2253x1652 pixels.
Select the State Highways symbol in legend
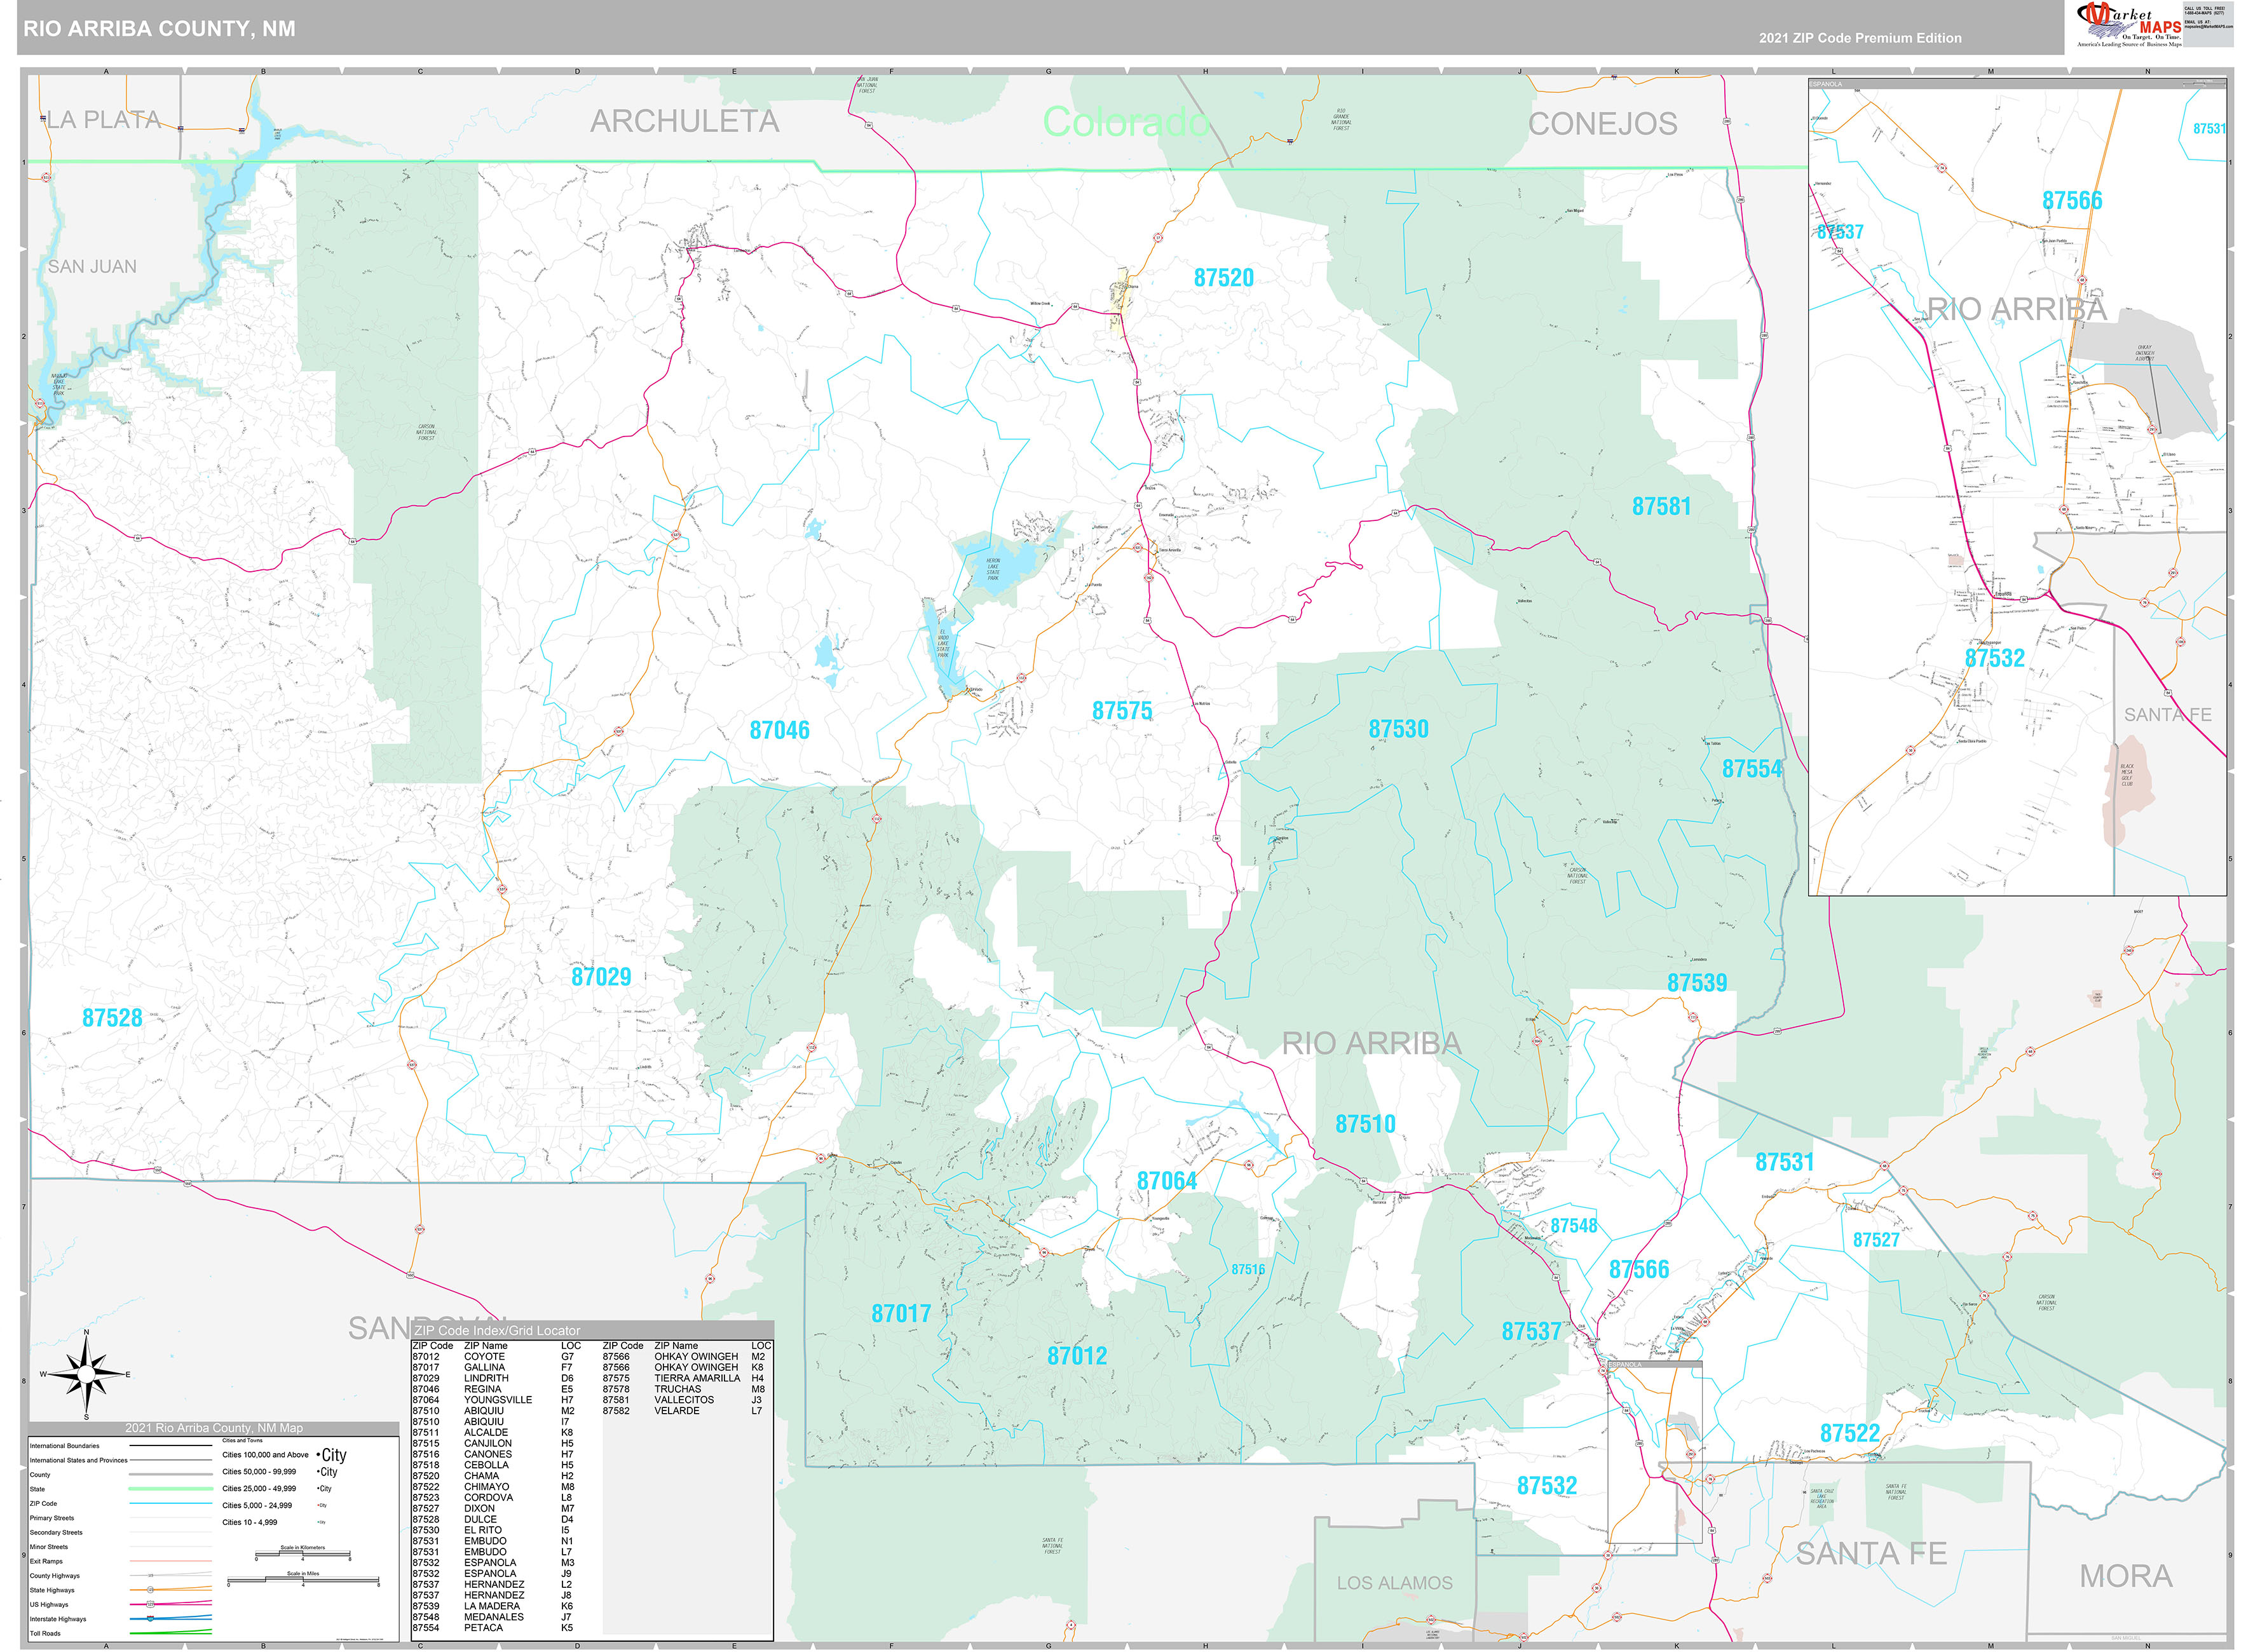pyautogui.click(x=150, y=1590)
